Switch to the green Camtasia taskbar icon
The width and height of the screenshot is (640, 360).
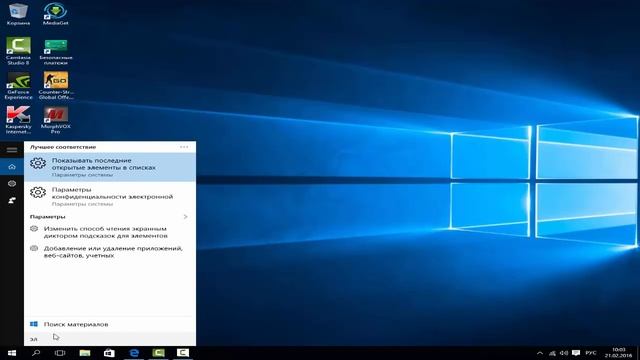point(158,353)
